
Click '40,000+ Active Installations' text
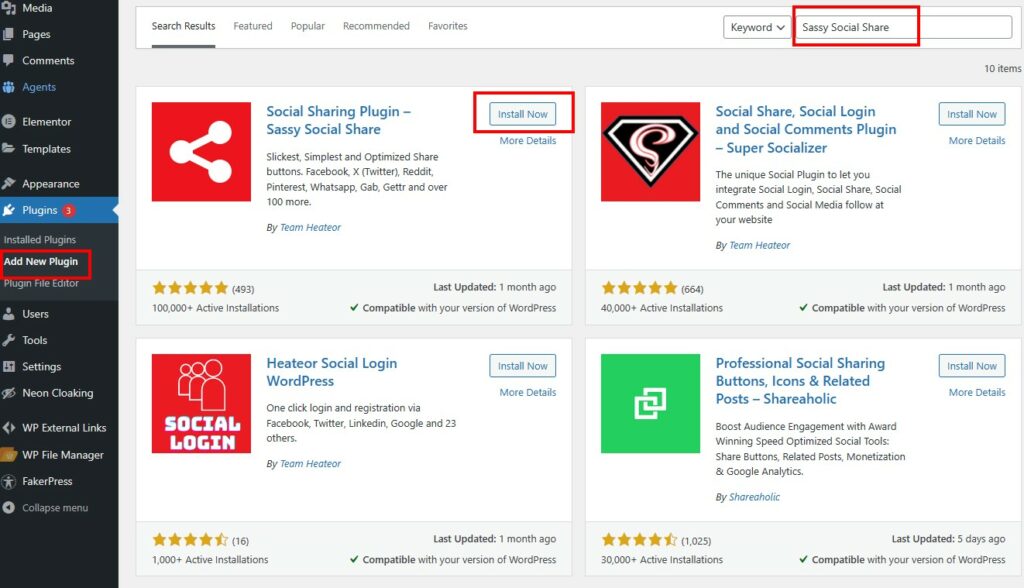[662, 308]
